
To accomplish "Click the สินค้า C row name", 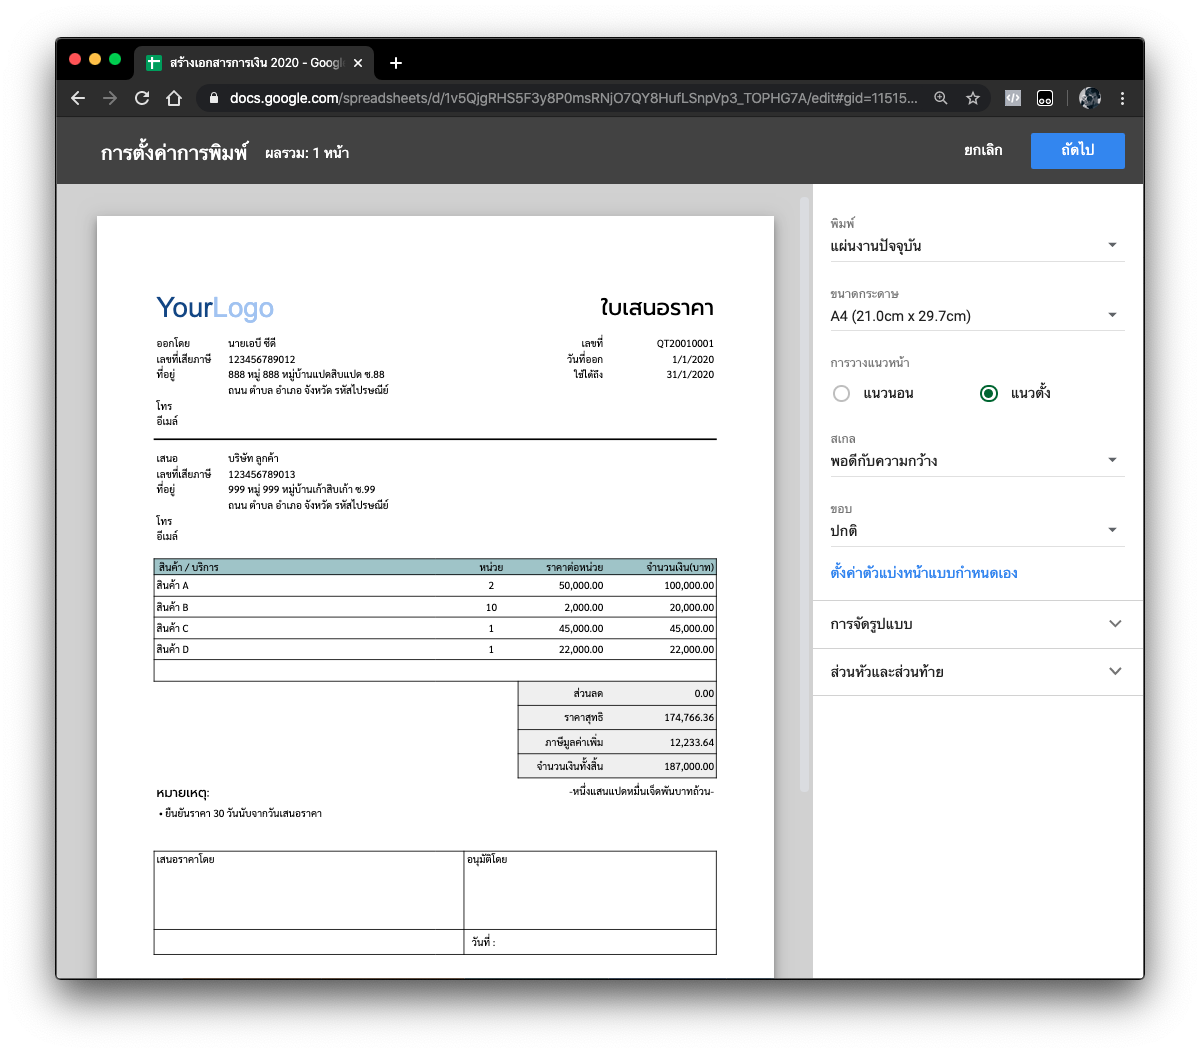I will [x=172, y=628].
